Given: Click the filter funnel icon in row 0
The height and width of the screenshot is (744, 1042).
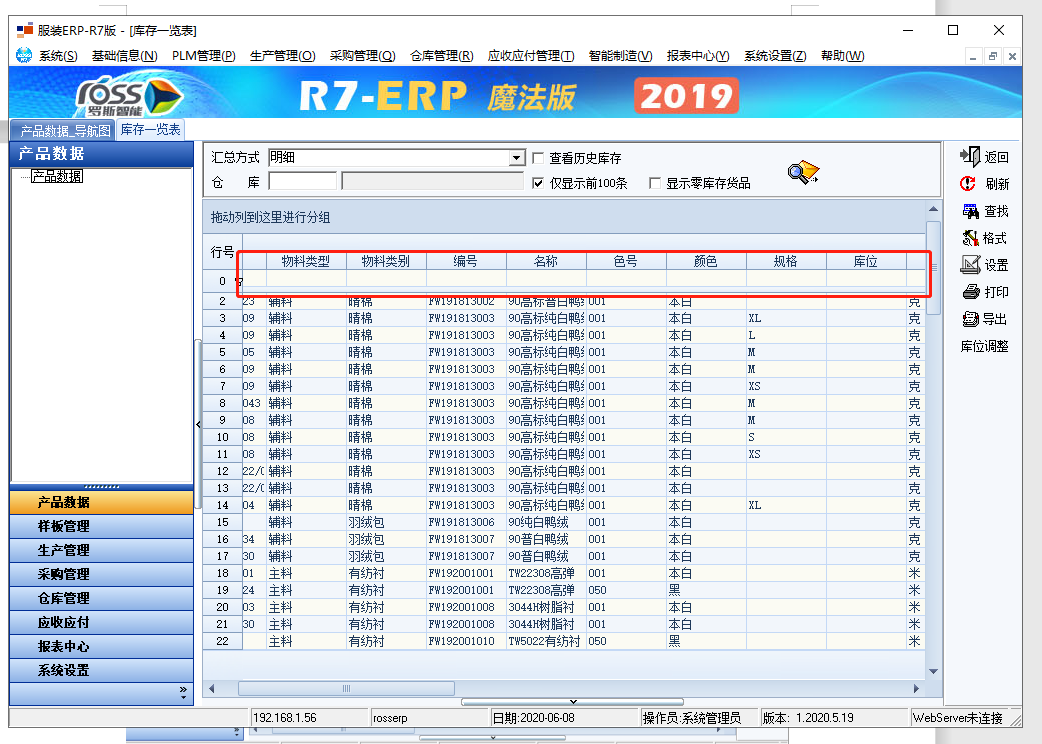Looking at the screenshot, I should tap(239, 281).
